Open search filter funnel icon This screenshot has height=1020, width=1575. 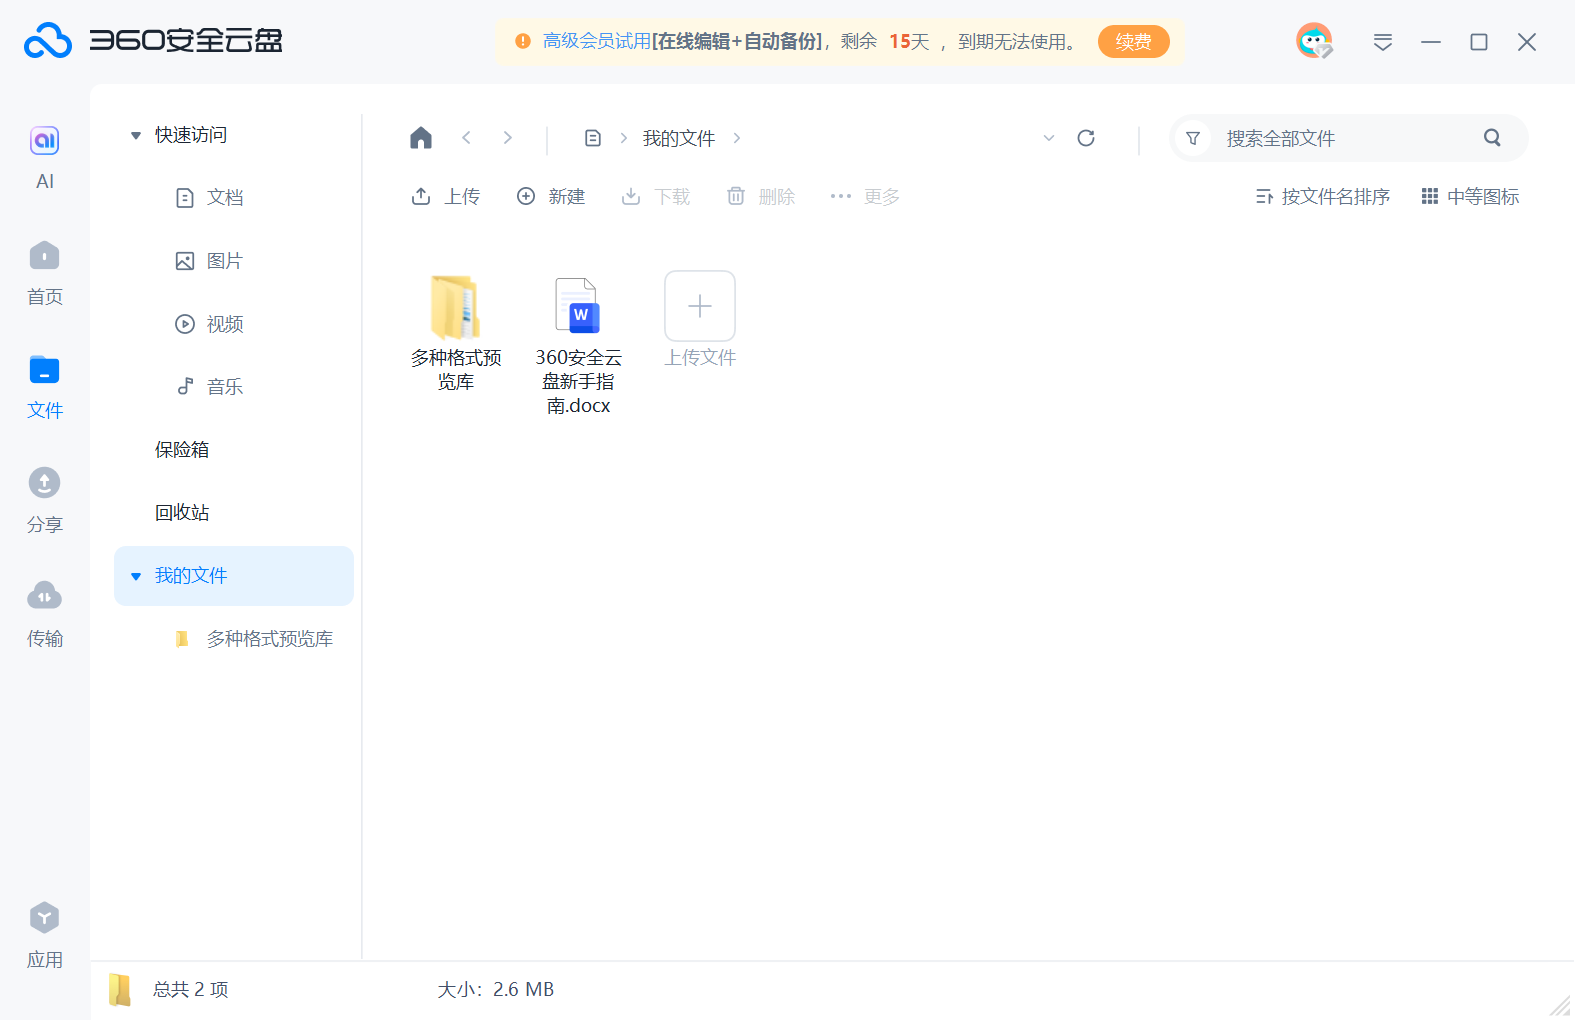pyautogui.click(x=1193, y=138)
